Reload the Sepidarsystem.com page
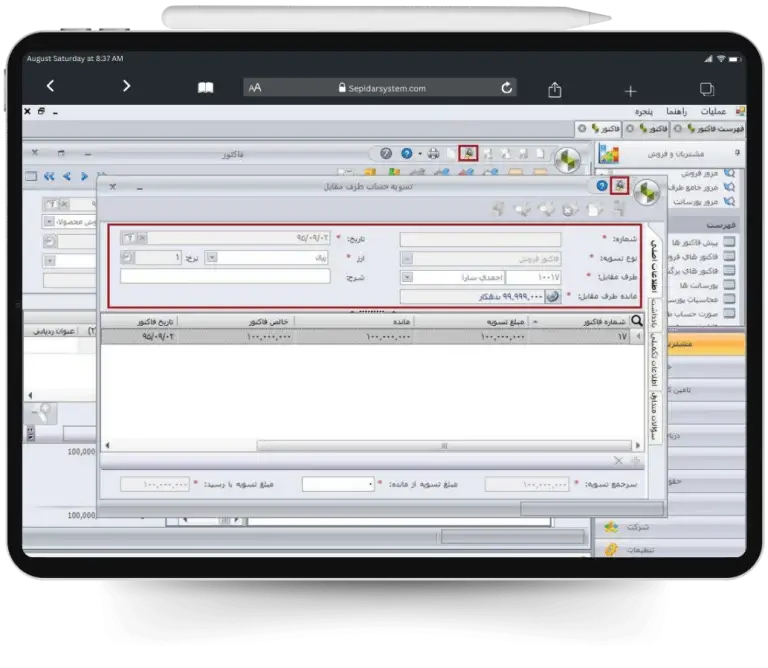768x668 pixels. coord(506,88)
